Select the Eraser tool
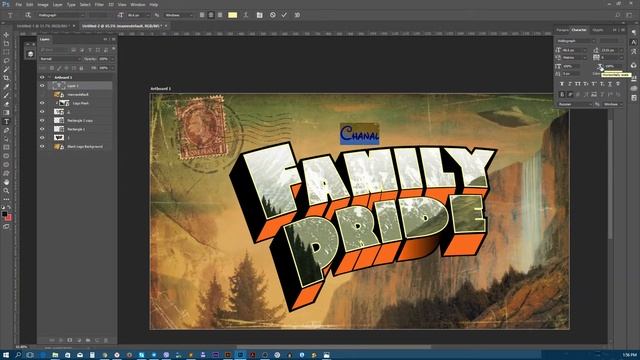640x360 pixels. point(6,104)
